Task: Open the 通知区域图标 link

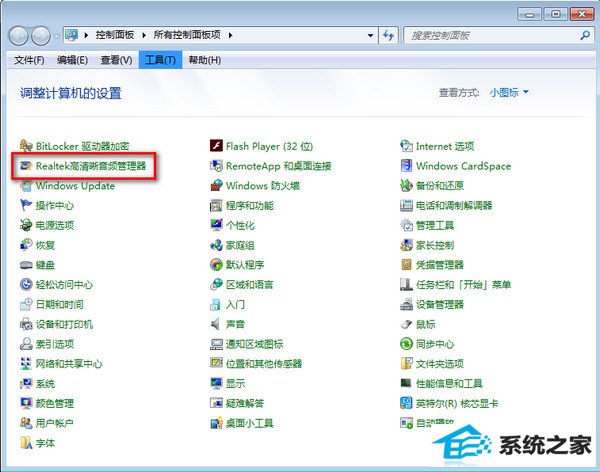Action: (x=254, y=344)
